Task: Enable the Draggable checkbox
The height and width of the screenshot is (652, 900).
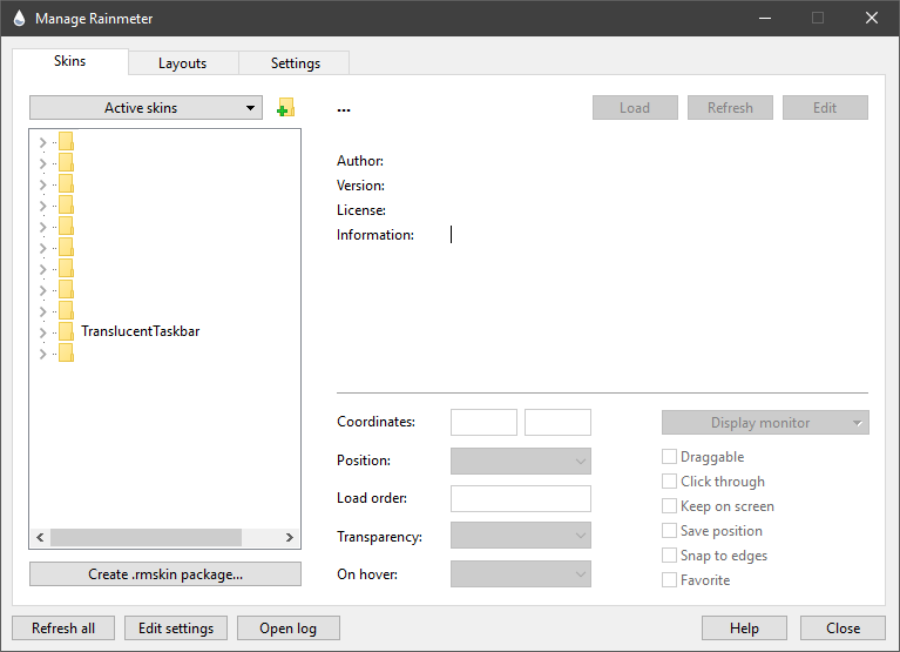Action: [669, 457]
